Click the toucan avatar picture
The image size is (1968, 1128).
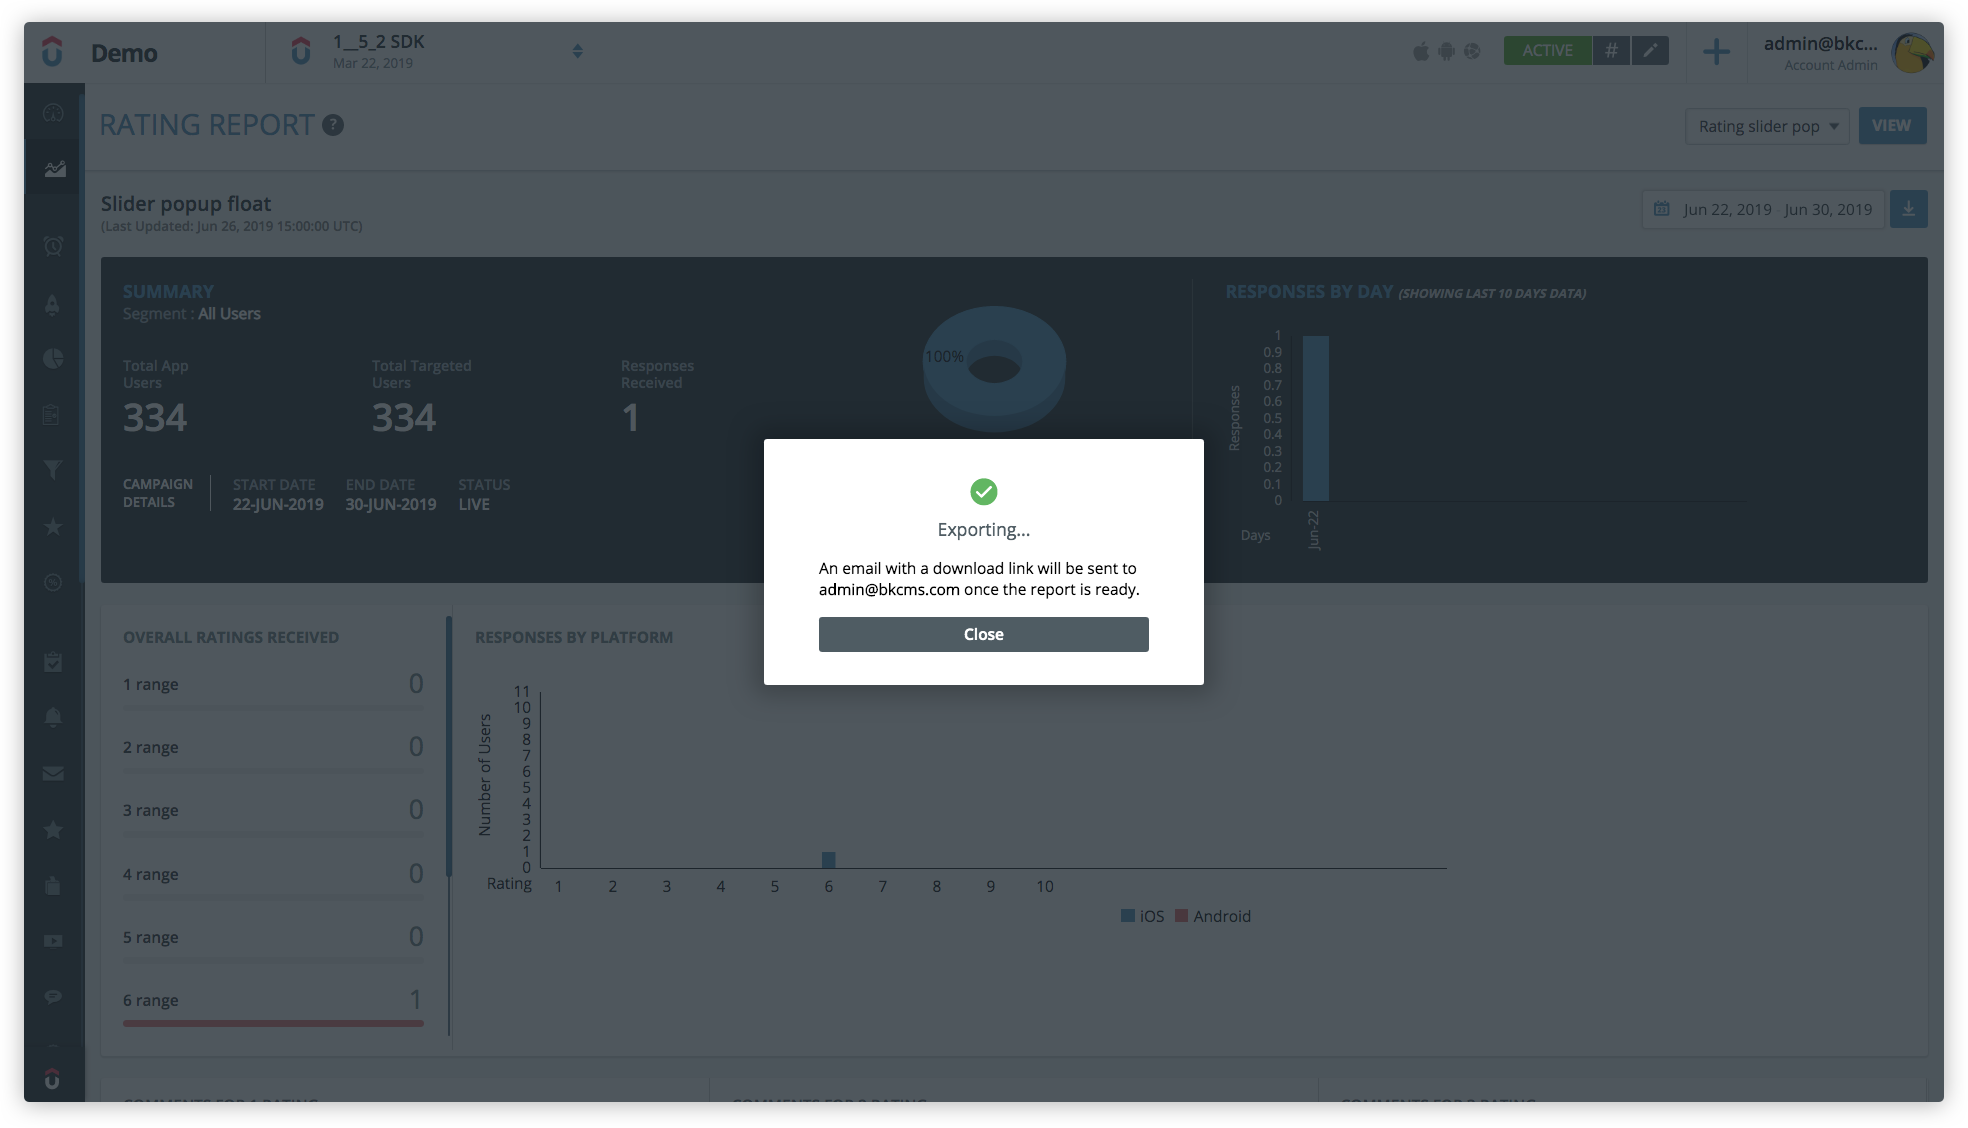pyautogui.click(x=1912, y=52)
